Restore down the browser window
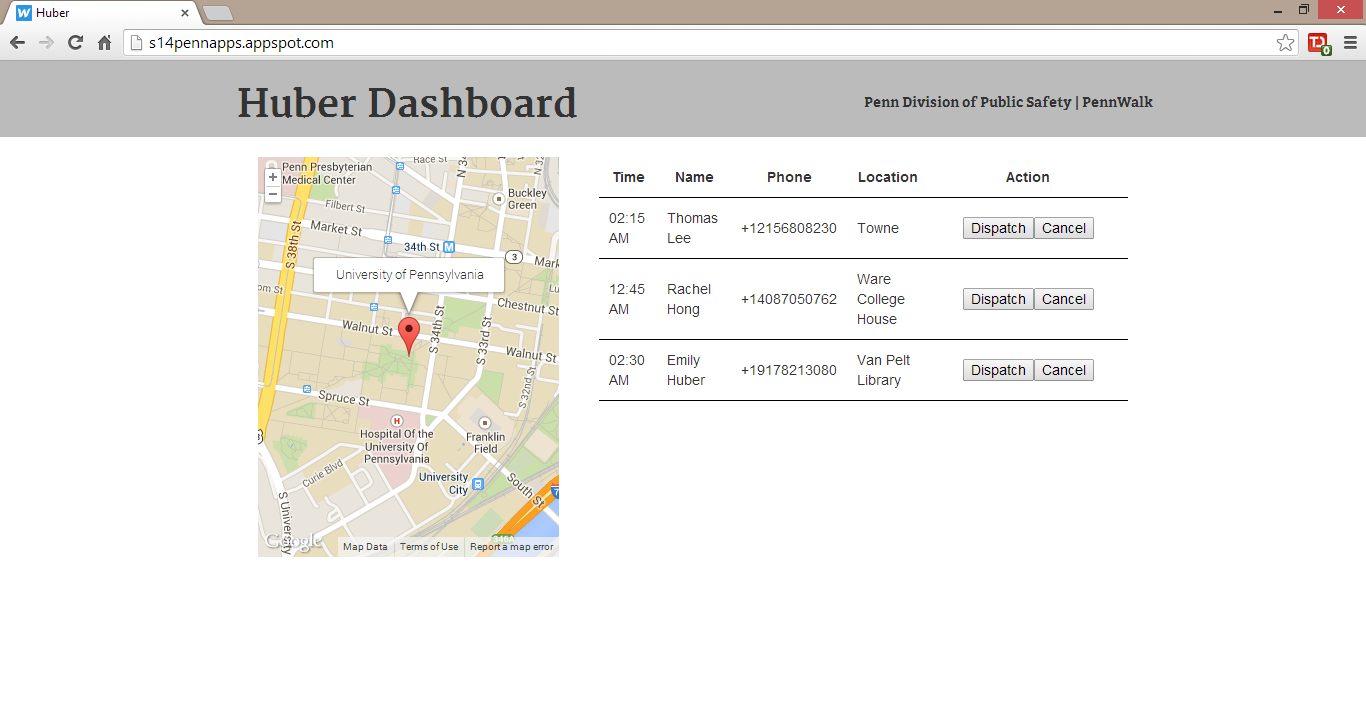The width and height of the screenshot is (1366, 726). pos(1304,10)
